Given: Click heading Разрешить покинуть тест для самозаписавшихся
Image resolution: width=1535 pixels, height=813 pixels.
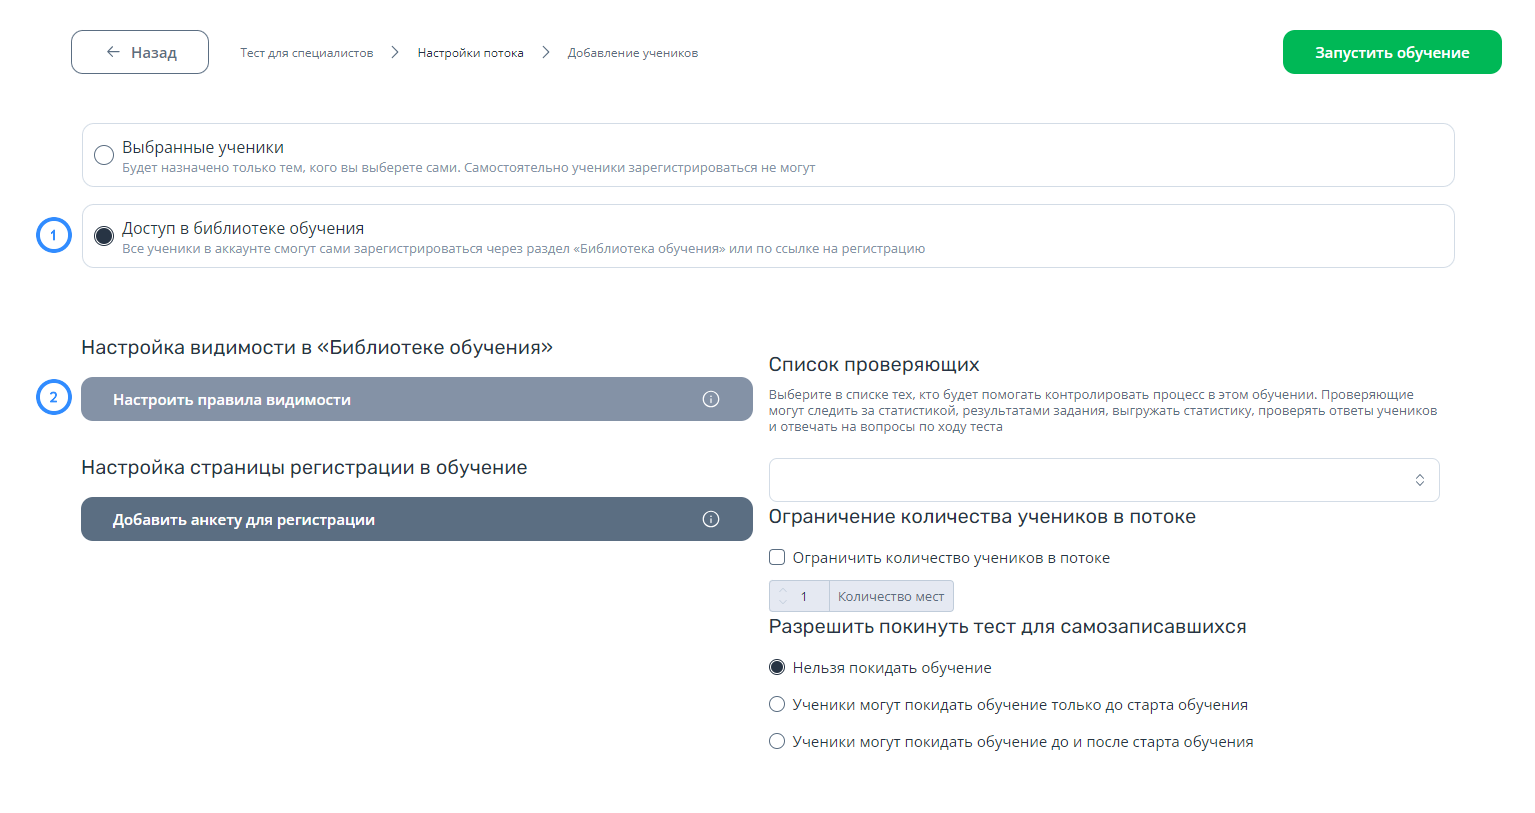Looking at the screenshot, I should pos(1008,627).
